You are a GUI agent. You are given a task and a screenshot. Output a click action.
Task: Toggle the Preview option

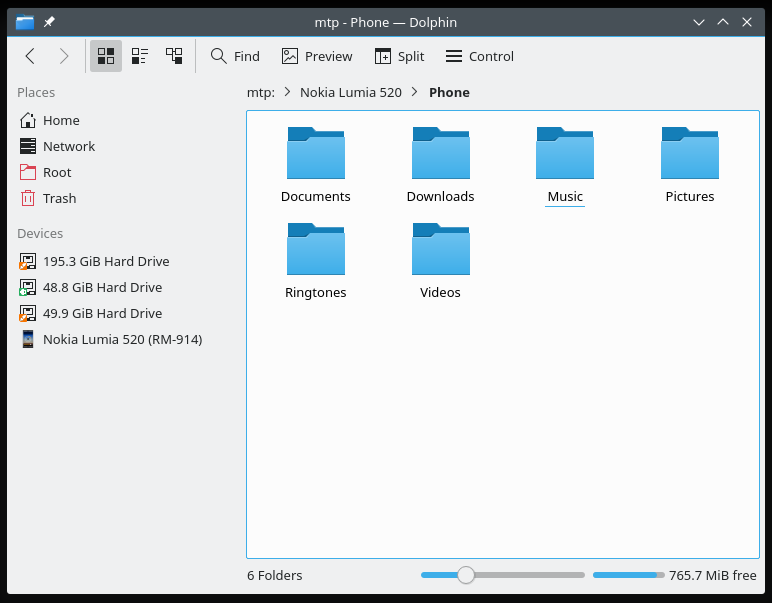coord(317,56)
